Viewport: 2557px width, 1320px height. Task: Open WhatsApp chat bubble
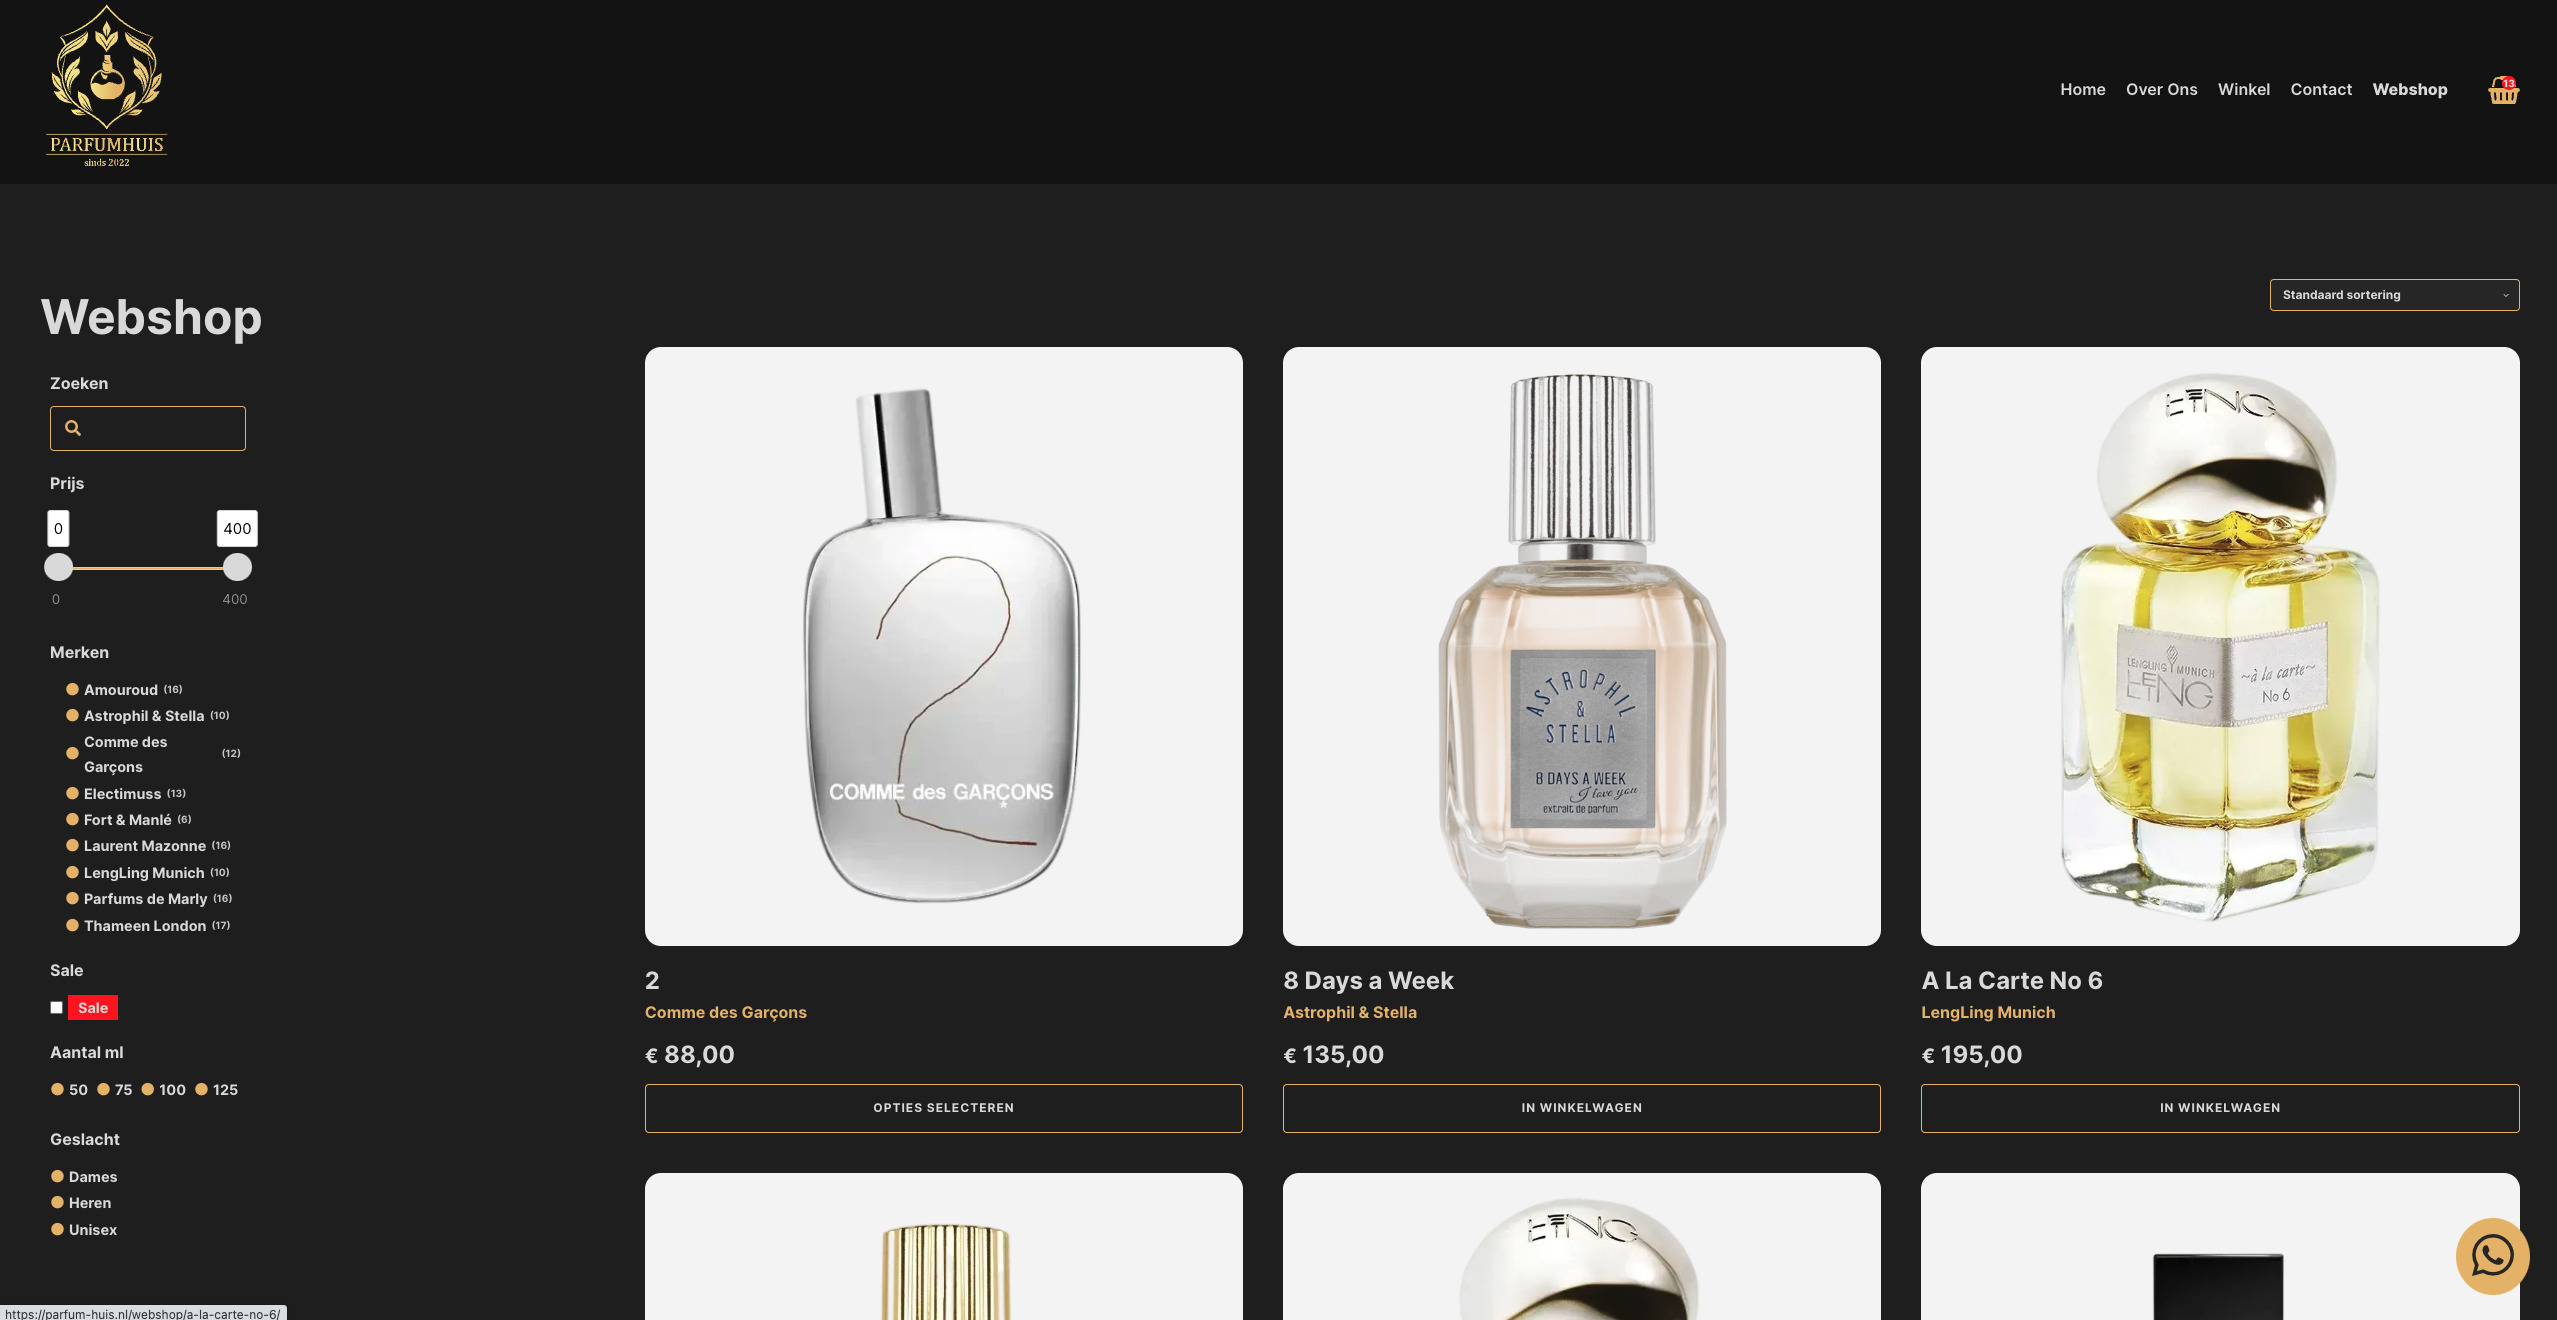pyautogui.click(x=2492, y=1256)
